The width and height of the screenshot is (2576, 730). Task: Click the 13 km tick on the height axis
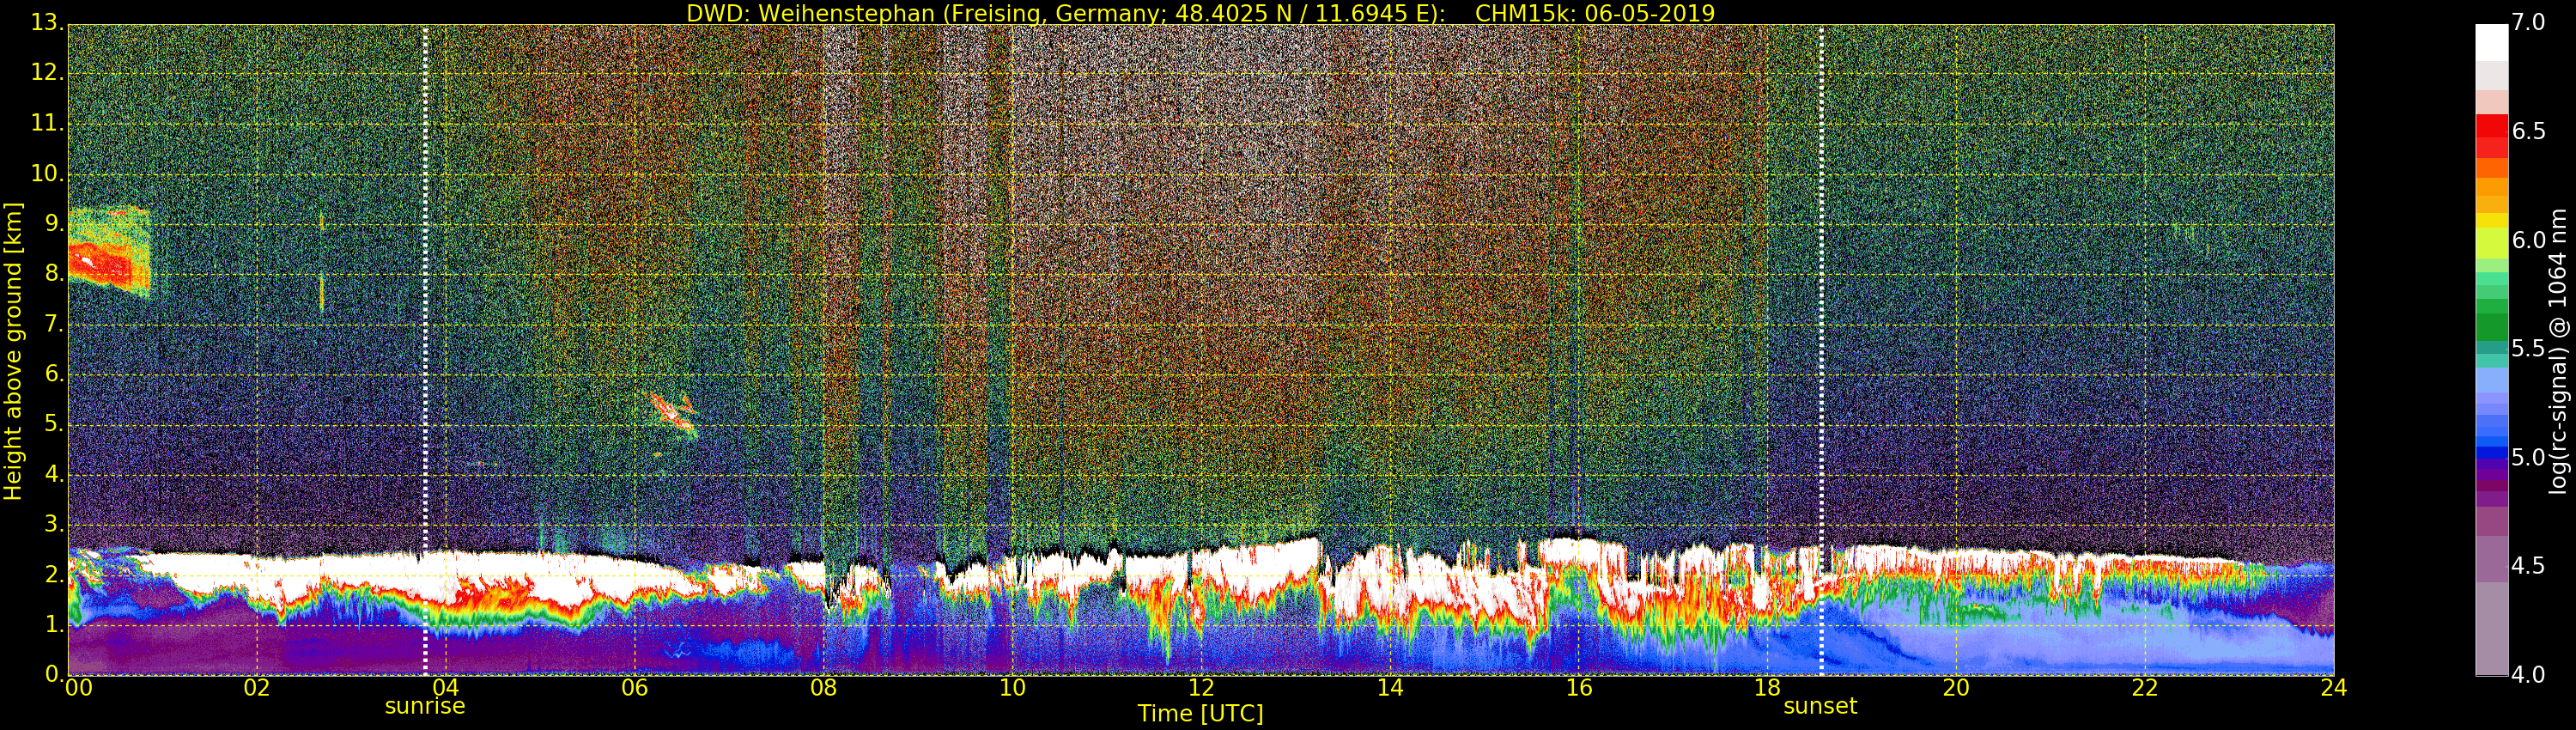coord(46,24)
